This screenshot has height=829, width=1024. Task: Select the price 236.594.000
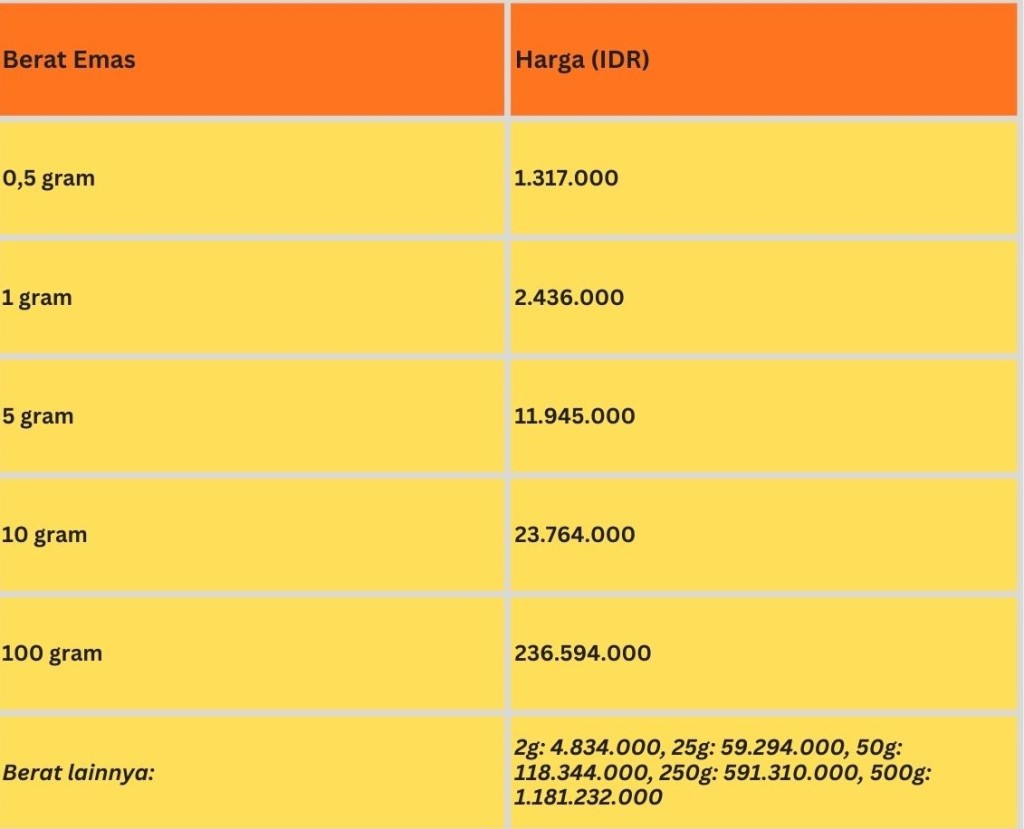(x=582, y=654)
